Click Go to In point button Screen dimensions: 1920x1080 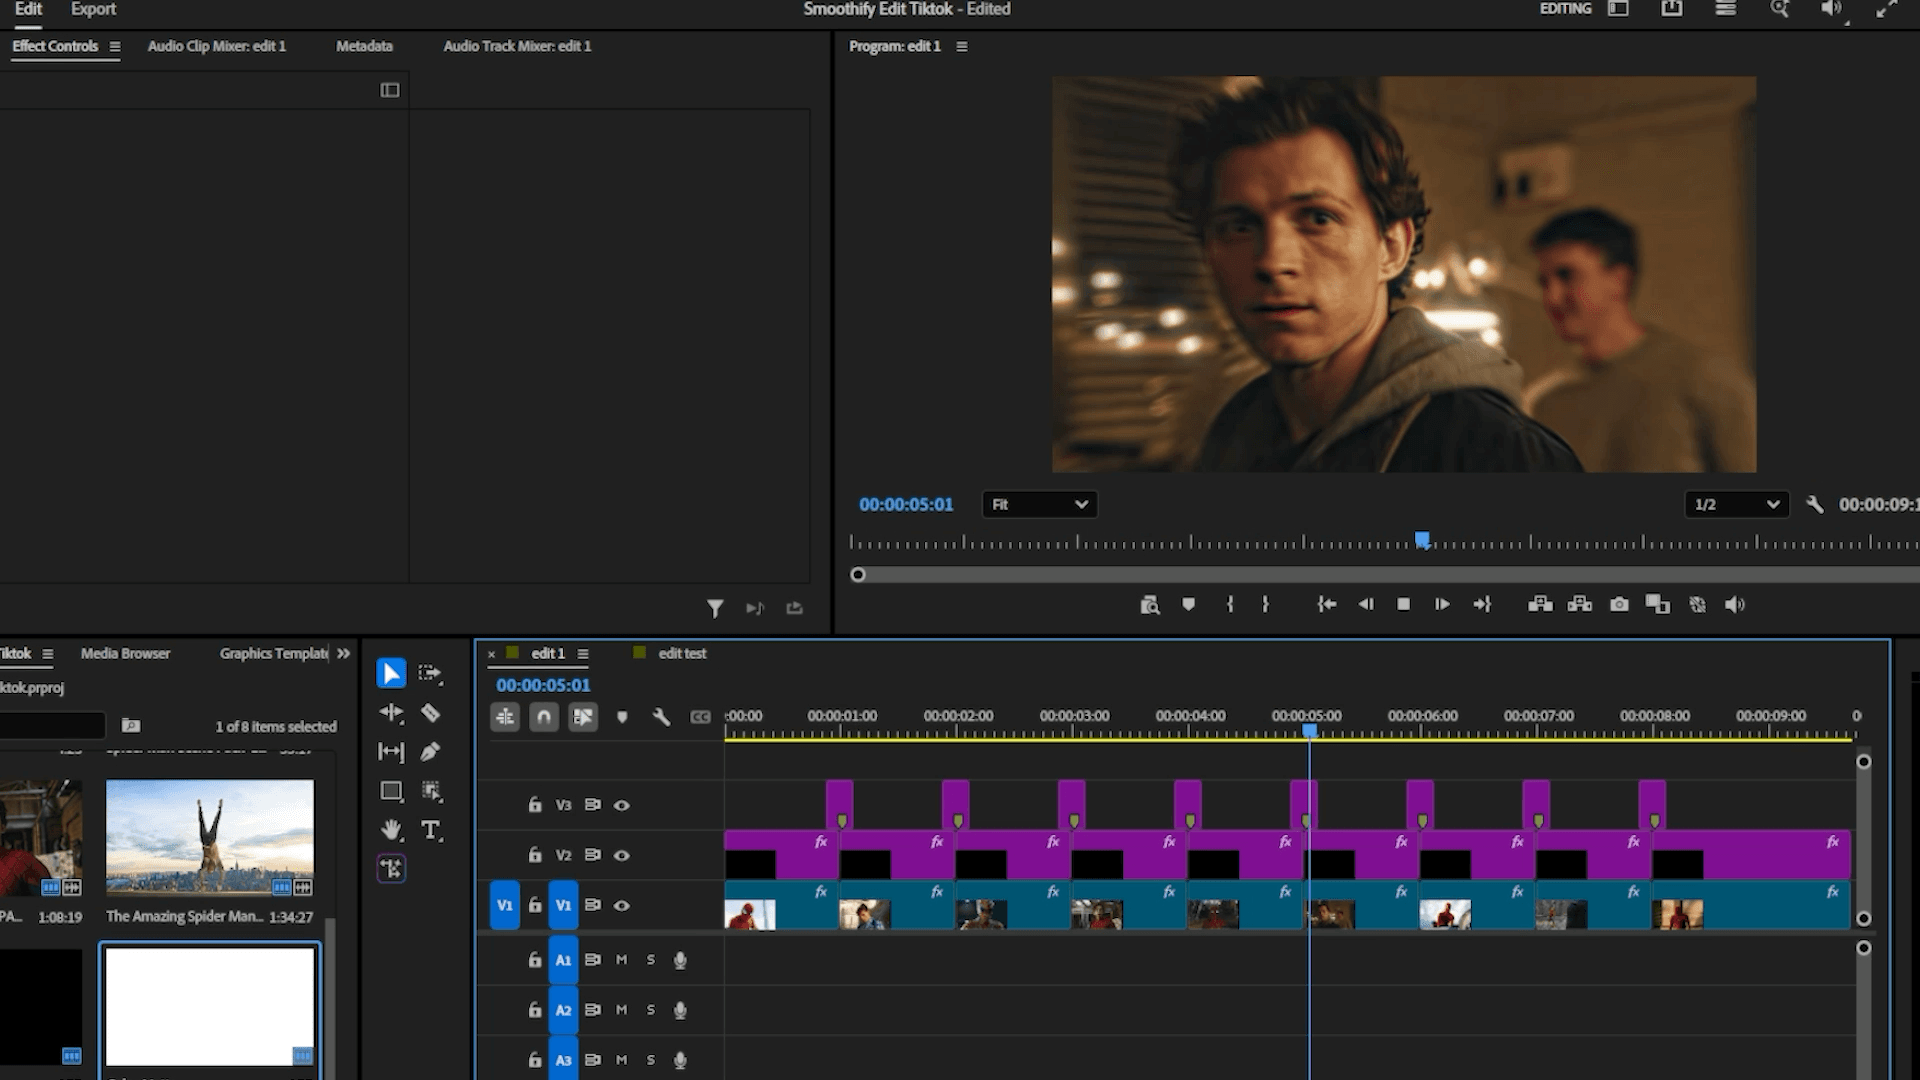click(1327, 604)
